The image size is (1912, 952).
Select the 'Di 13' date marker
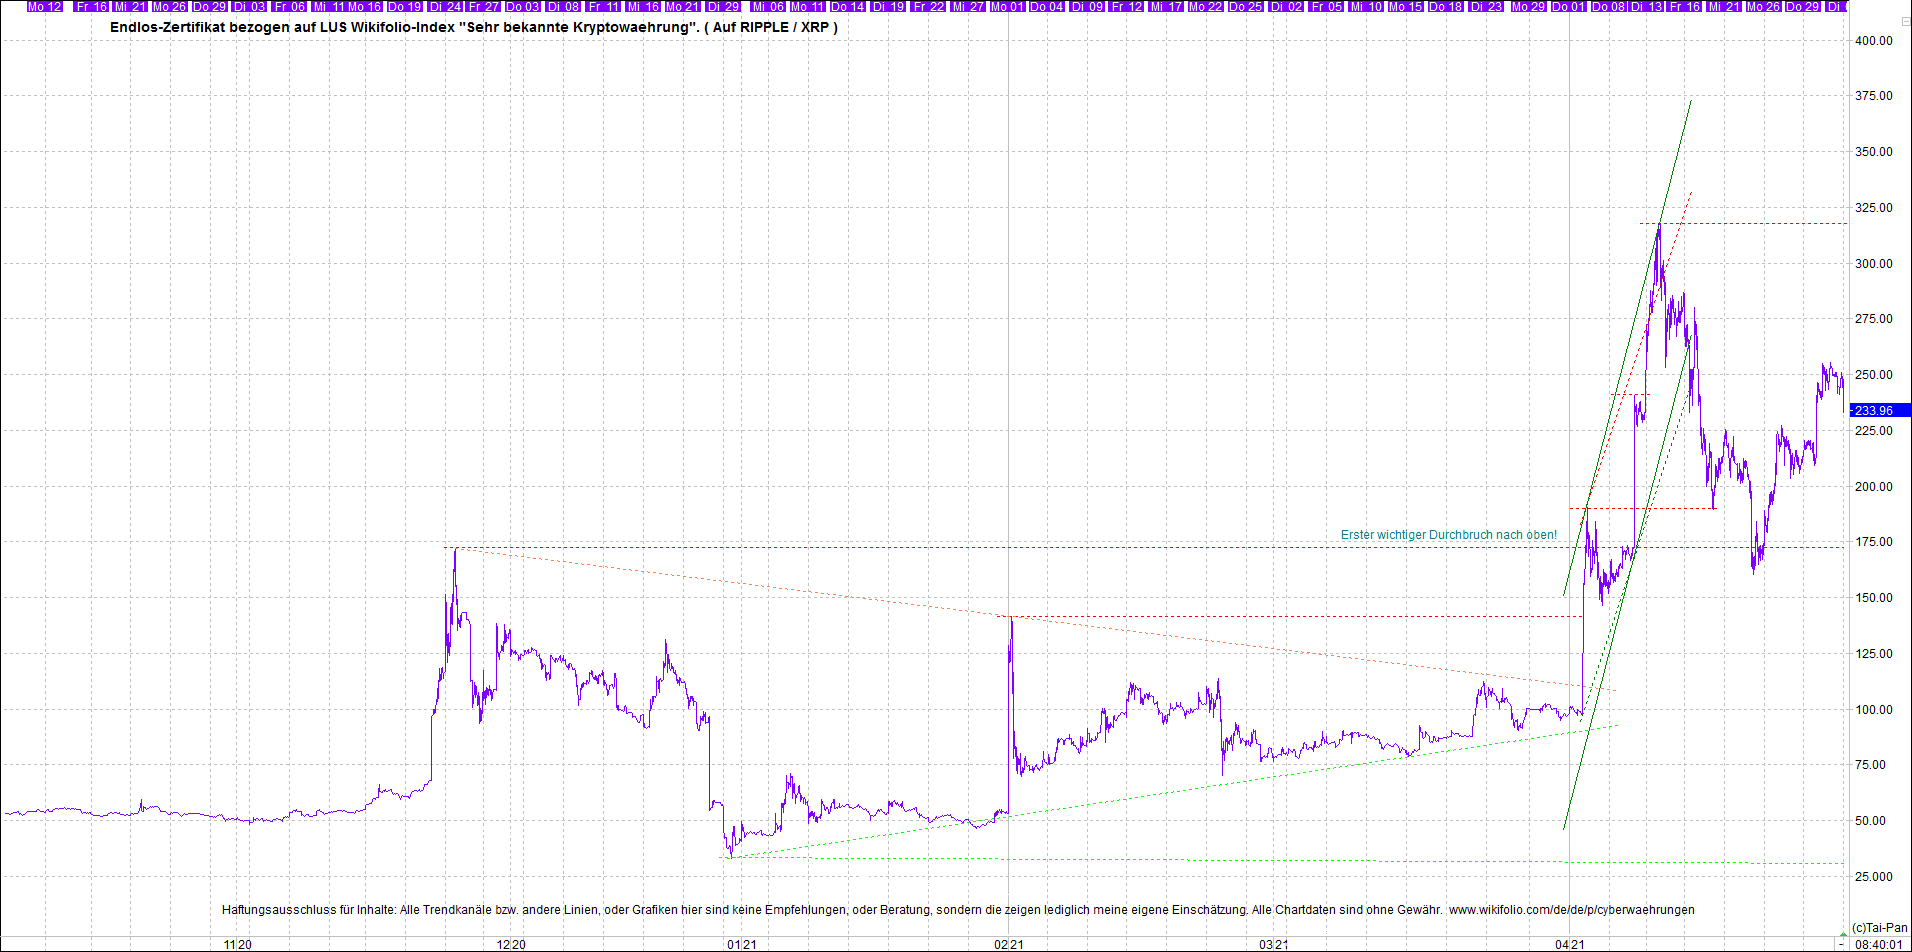pos(1646,7)
